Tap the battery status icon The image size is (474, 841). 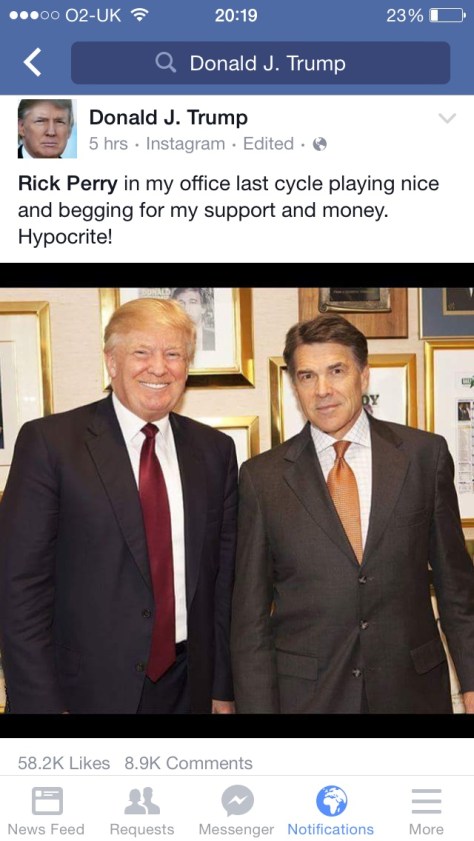pyautogui.click(x=448, y=16)
